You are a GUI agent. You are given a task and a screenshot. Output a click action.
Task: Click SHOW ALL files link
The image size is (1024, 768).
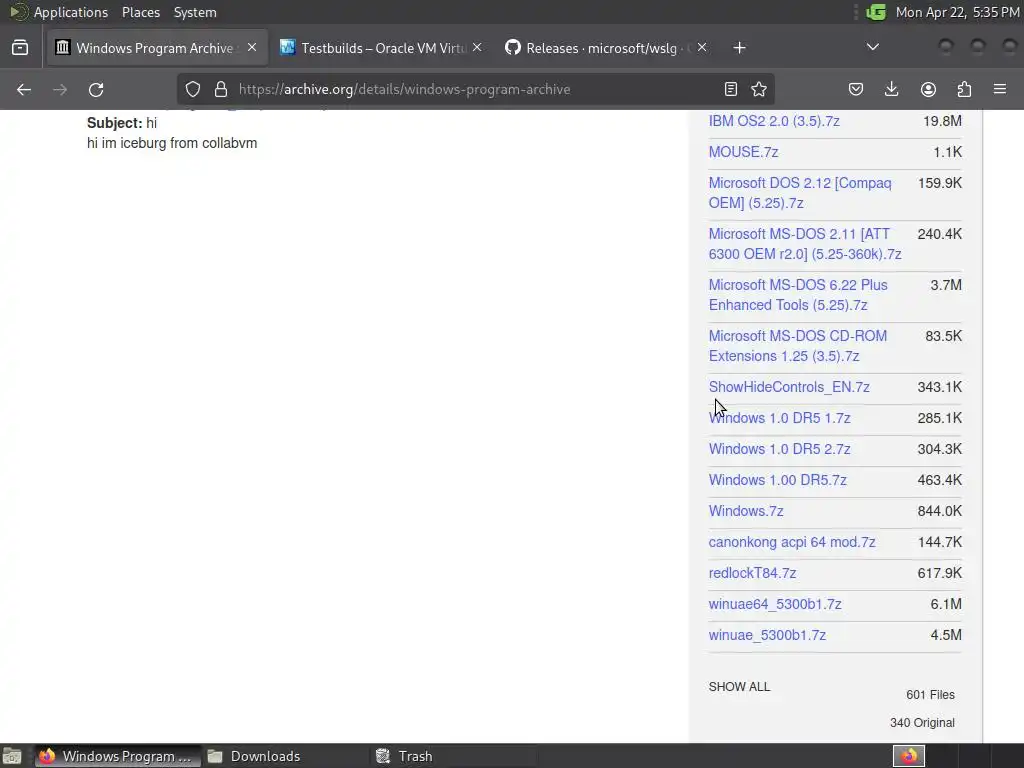click(x=739, y=687)
